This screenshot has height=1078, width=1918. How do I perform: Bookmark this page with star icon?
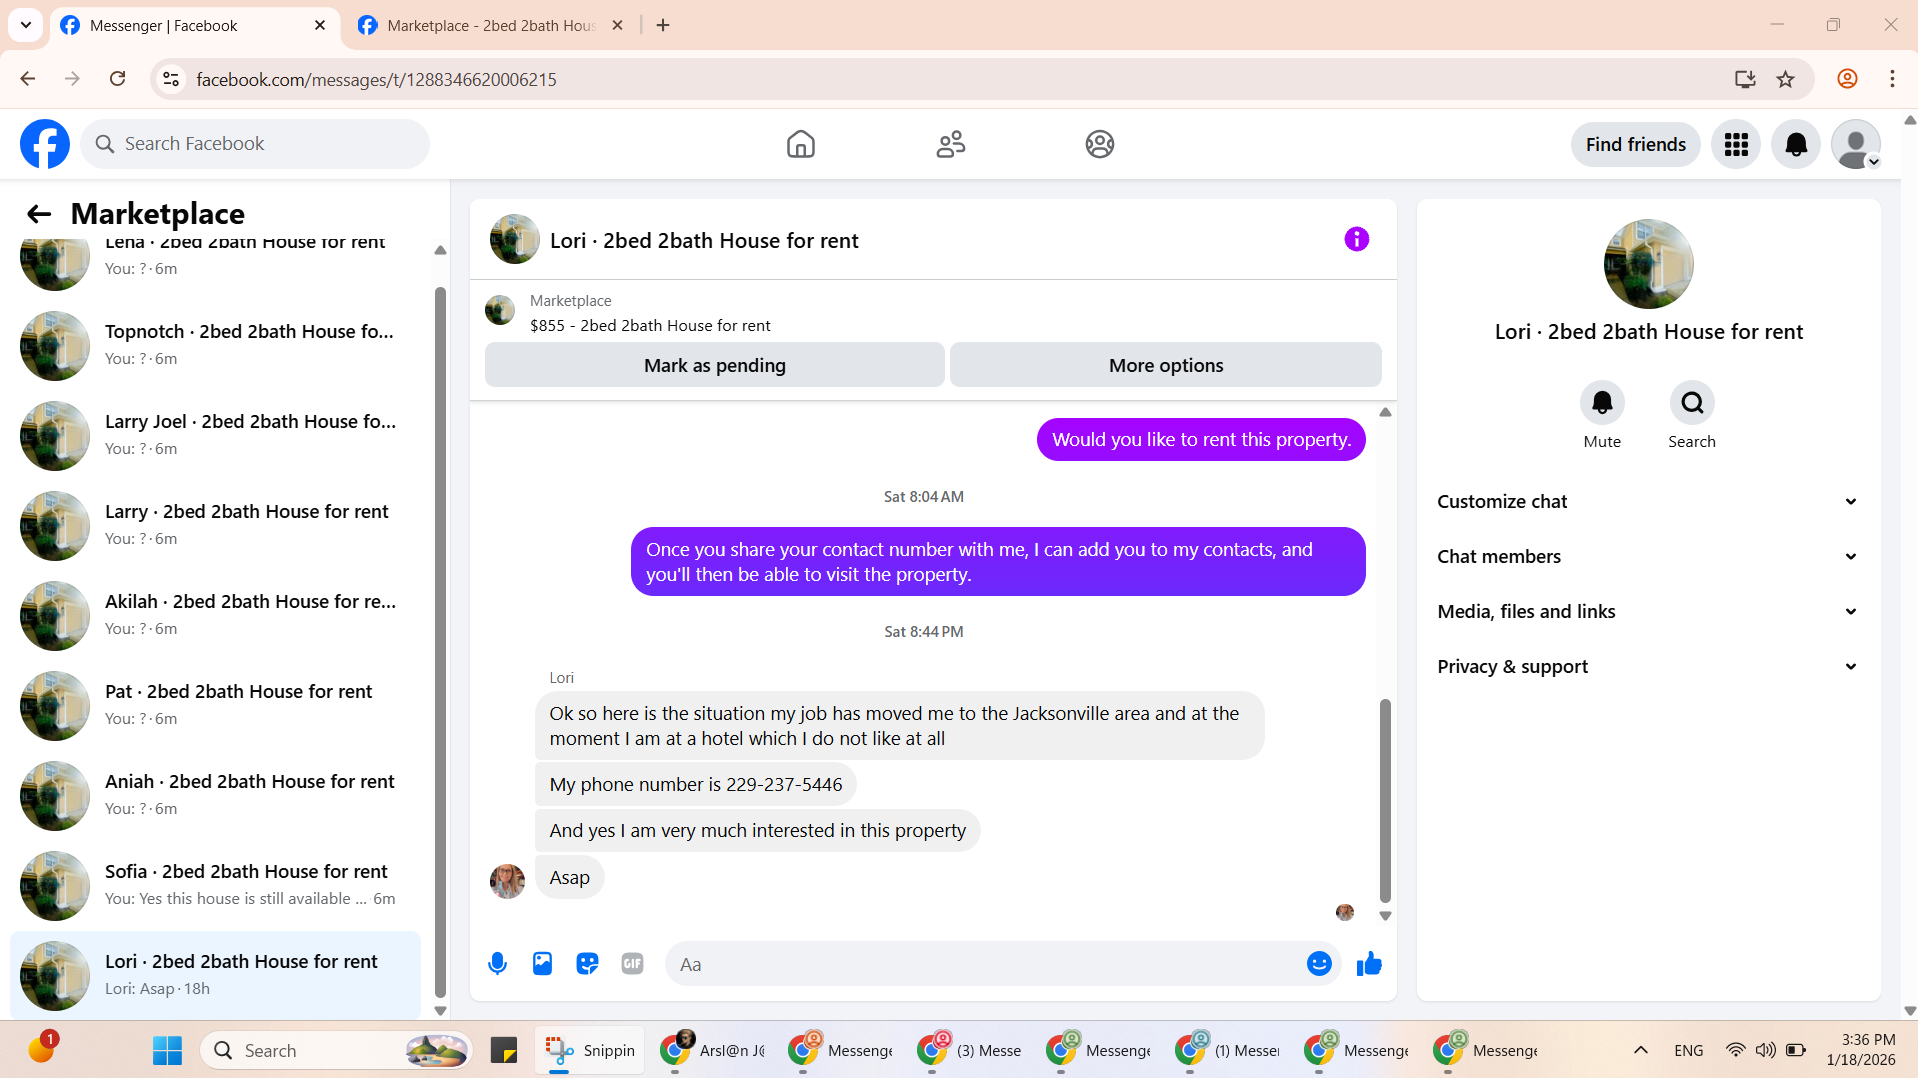coord(1785,79)
